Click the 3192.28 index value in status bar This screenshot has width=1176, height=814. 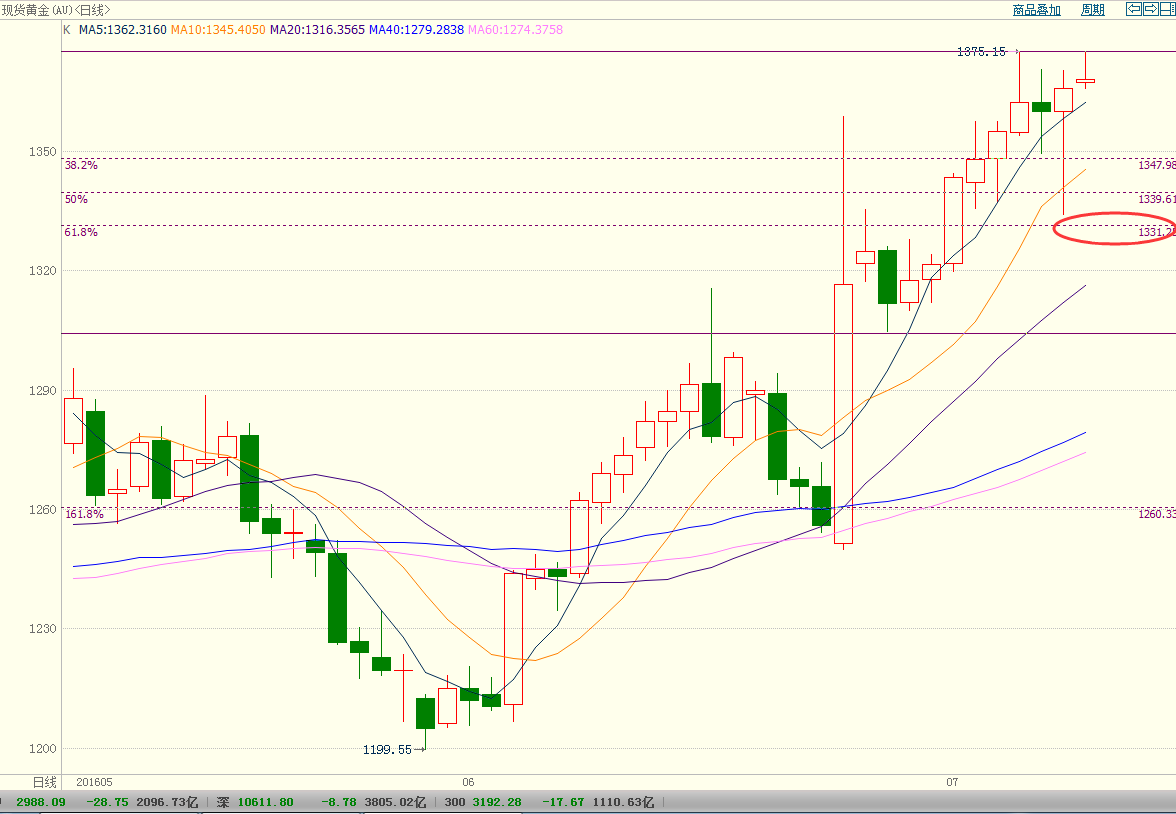(x=496, y=802)
